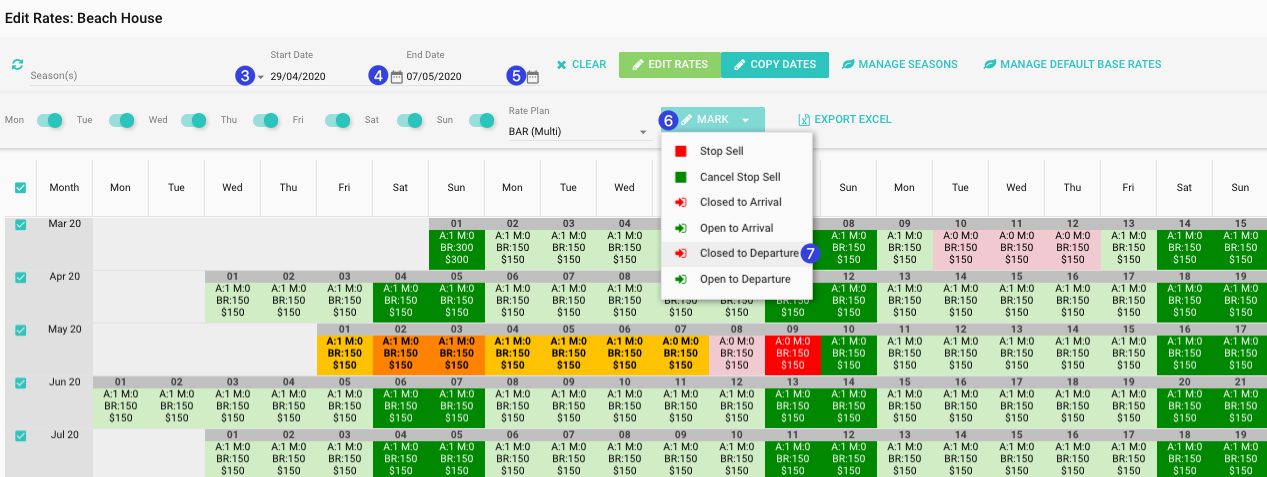Click the Export Excel spreadsheet icon

point(804,120)
